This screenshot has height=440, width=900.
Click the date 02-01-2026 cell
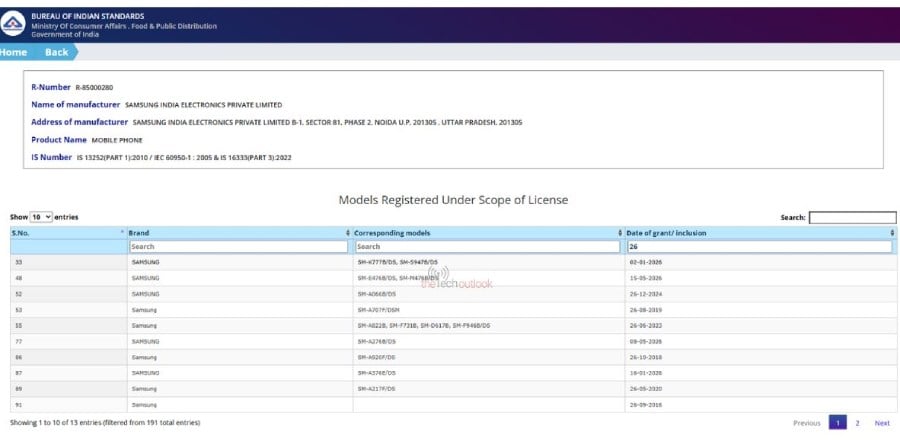tap(761, 262)
